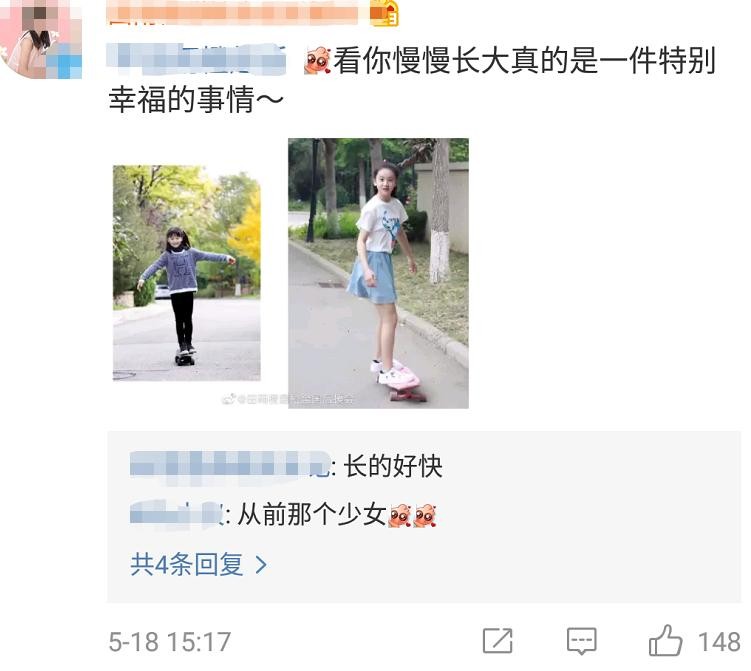751x671 pixels.
Task: Tap the last emoji in second reply
Action: pyautogui.click(x=425, y=515)
